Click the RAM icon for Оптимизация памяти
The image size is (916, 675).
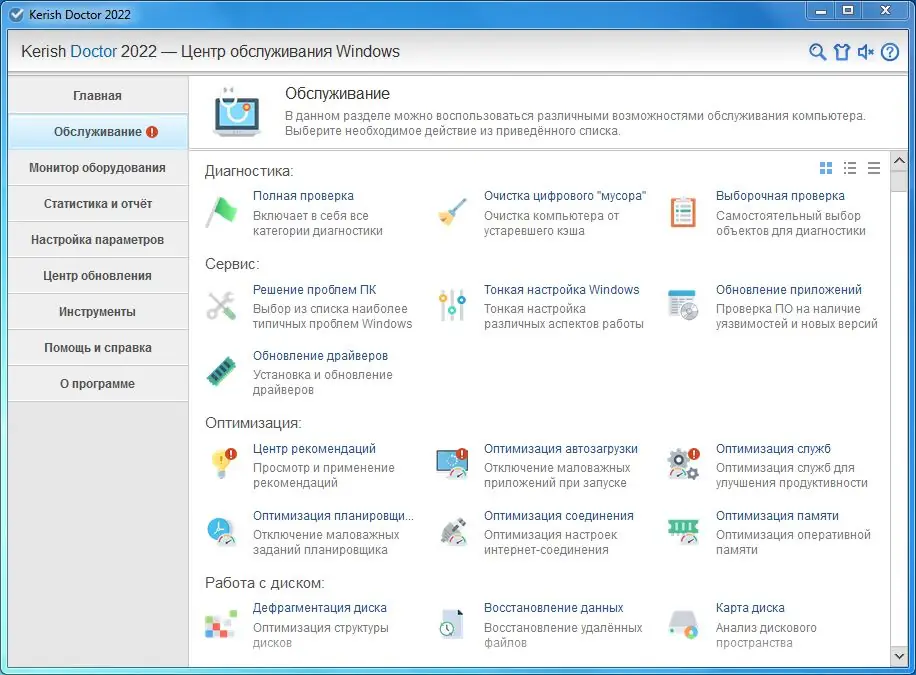(683, 531)
